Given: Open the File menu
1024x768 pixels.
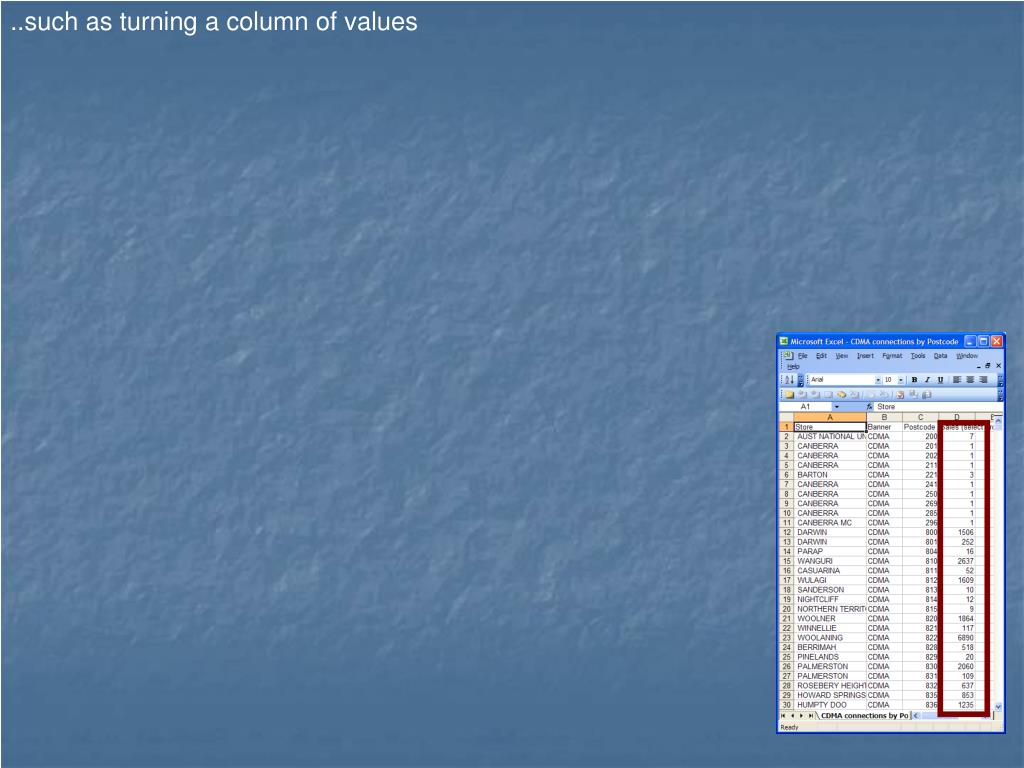Looking at the screenshot, I should [803, 356].
